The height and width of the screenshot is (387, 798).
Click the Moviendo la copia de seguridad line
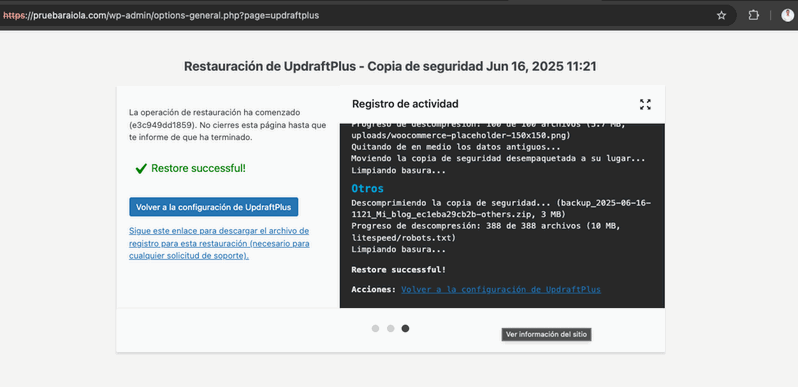(498, 159)
